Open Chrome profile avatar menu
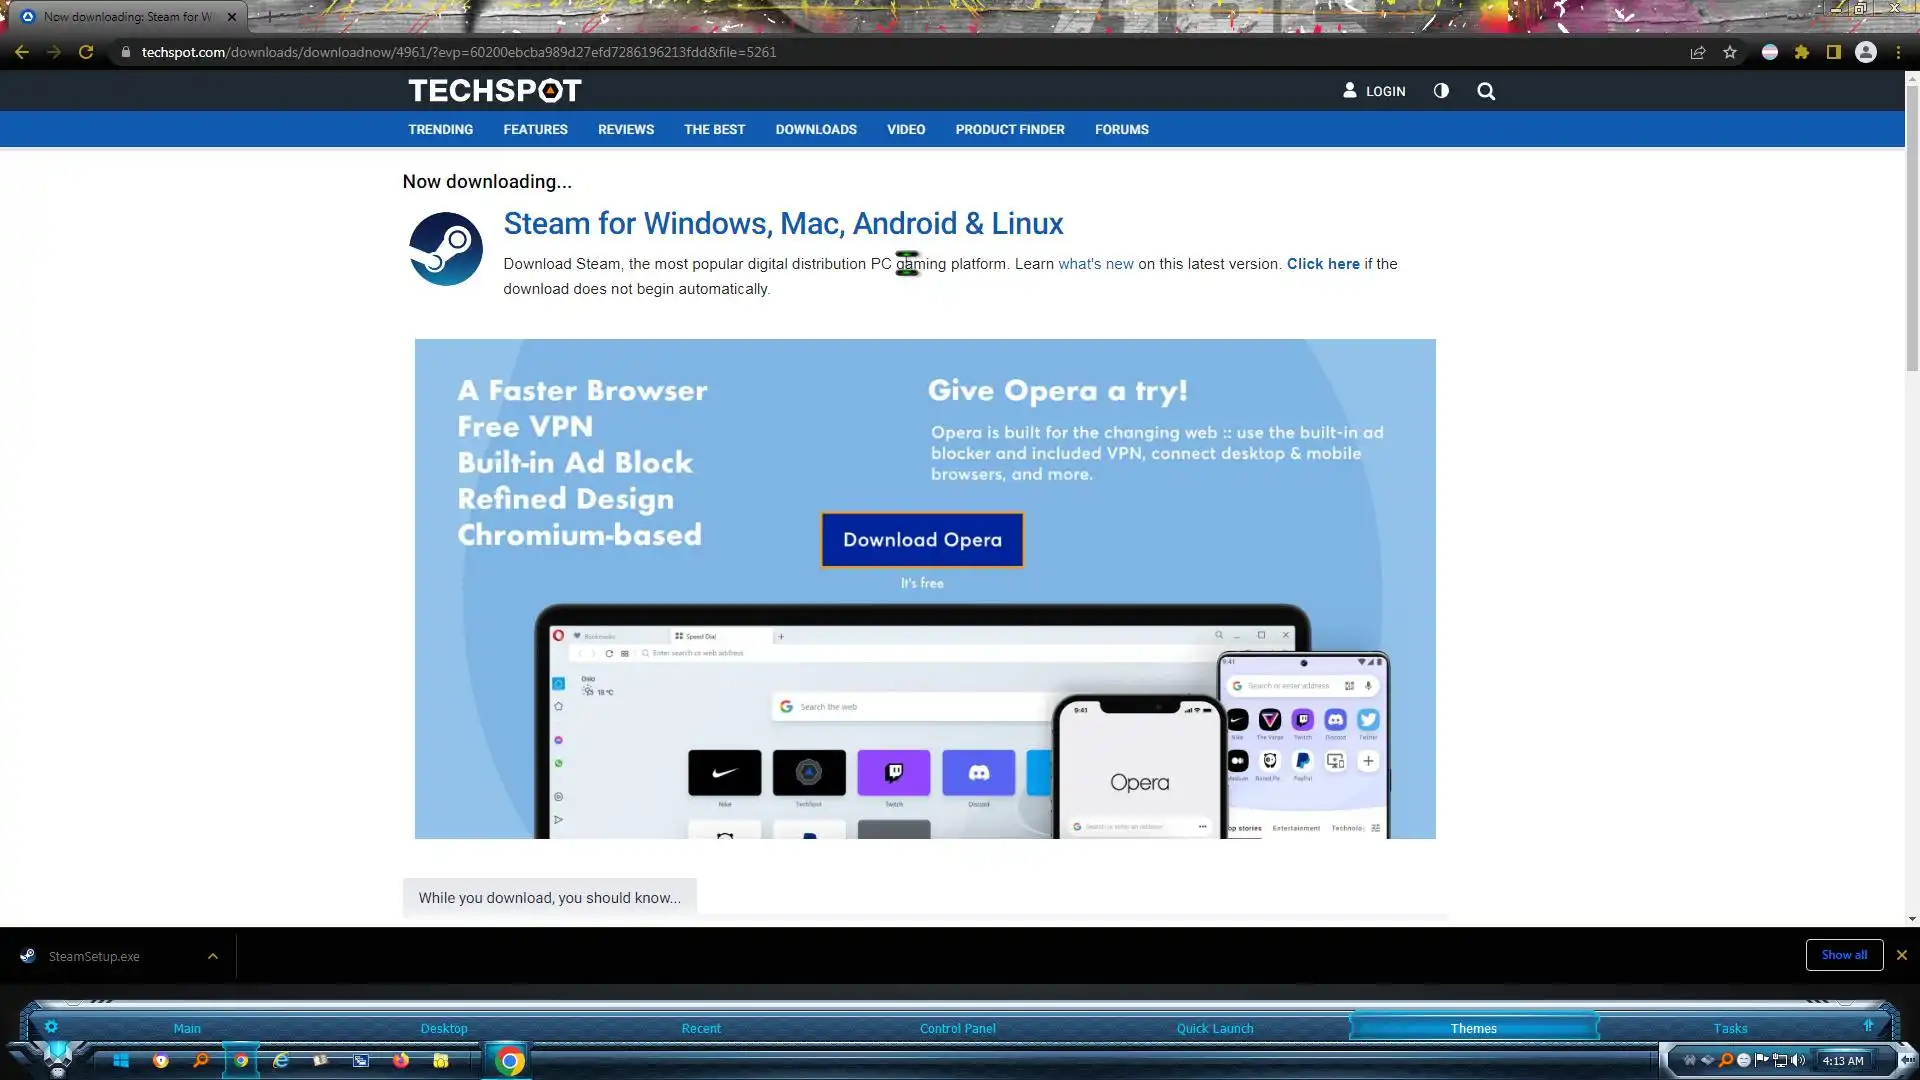Viewport: 1920px width, 1080px height. tap(1866, 52)
